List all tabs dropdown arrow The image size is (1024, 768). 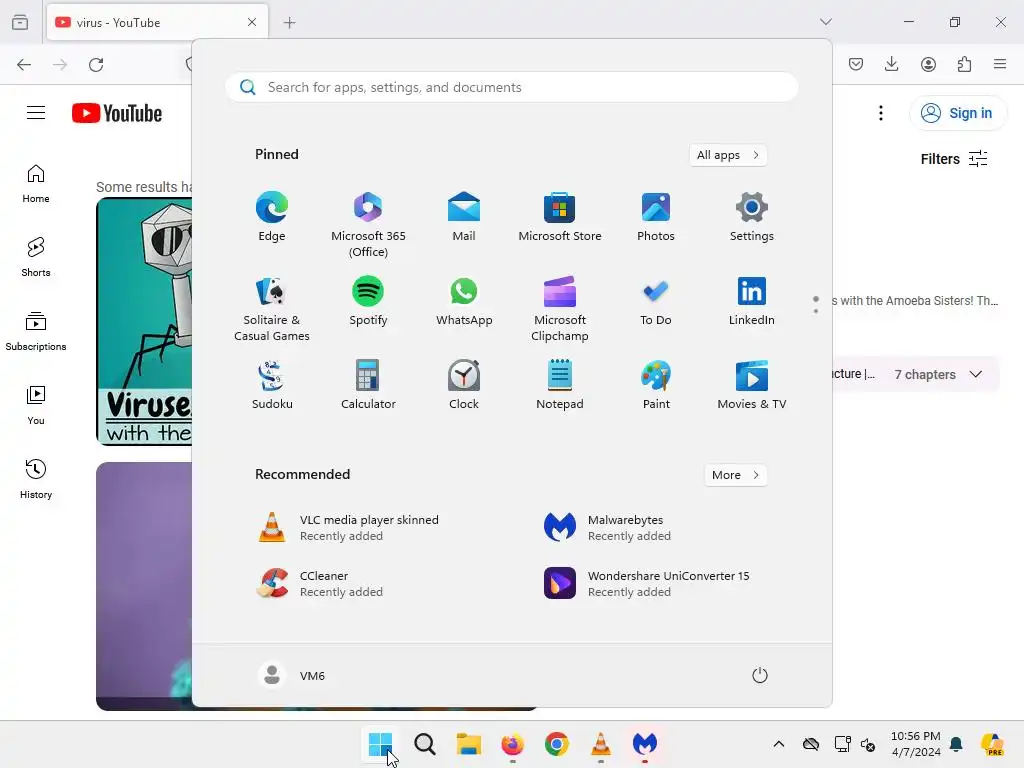(x=826, y=22)
